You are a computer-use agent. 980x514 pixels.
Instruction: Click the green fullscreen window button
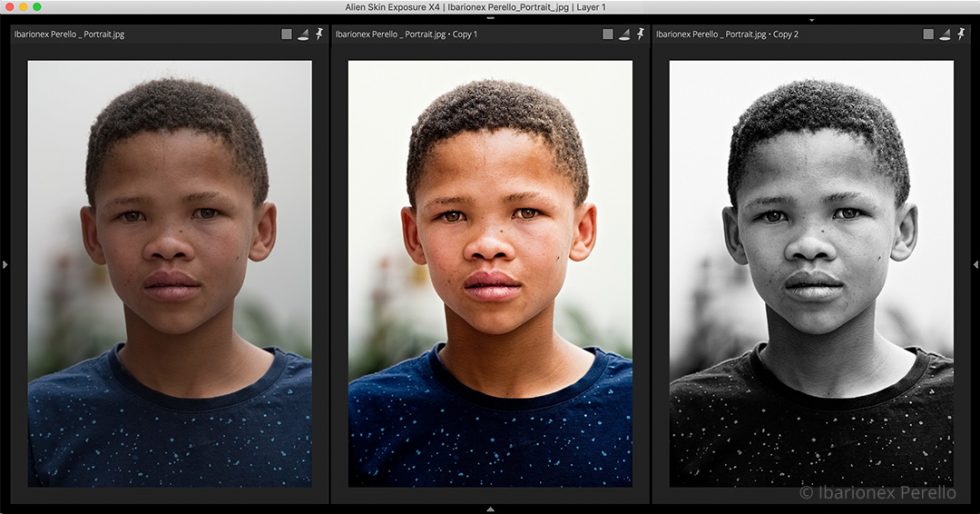pyautogui.click(x=37, y=7)
